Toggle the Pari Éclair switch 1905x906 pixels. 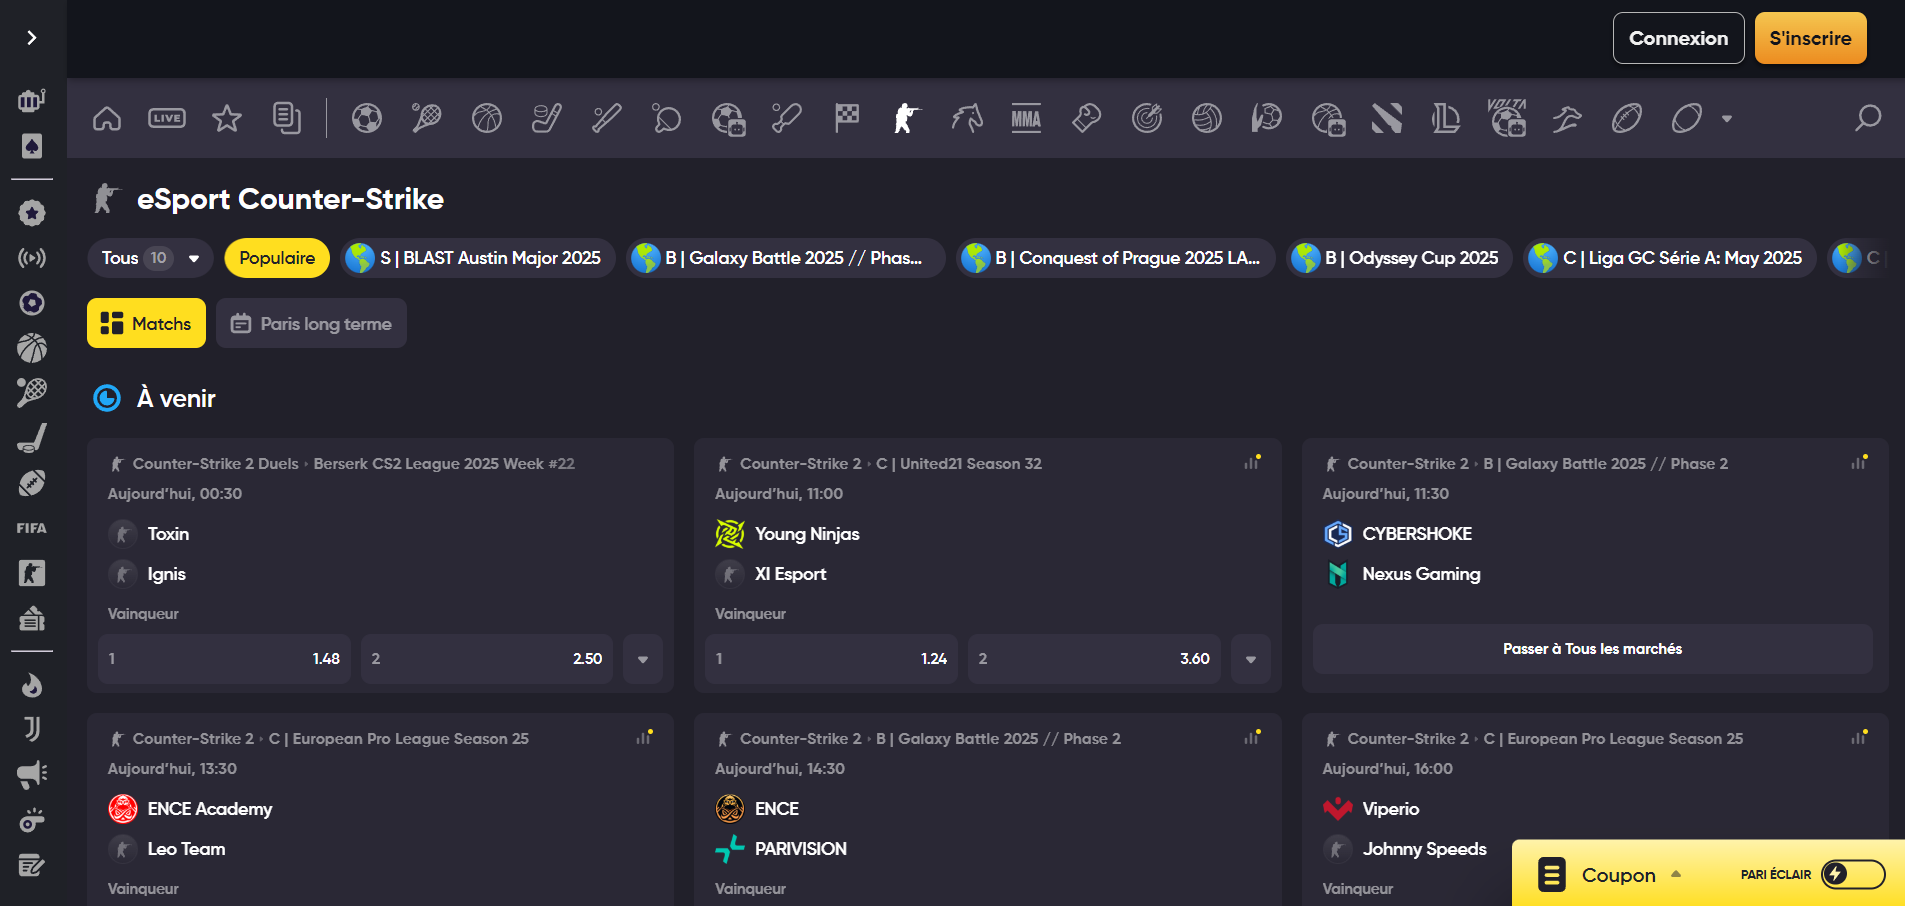coord(1853,874)
